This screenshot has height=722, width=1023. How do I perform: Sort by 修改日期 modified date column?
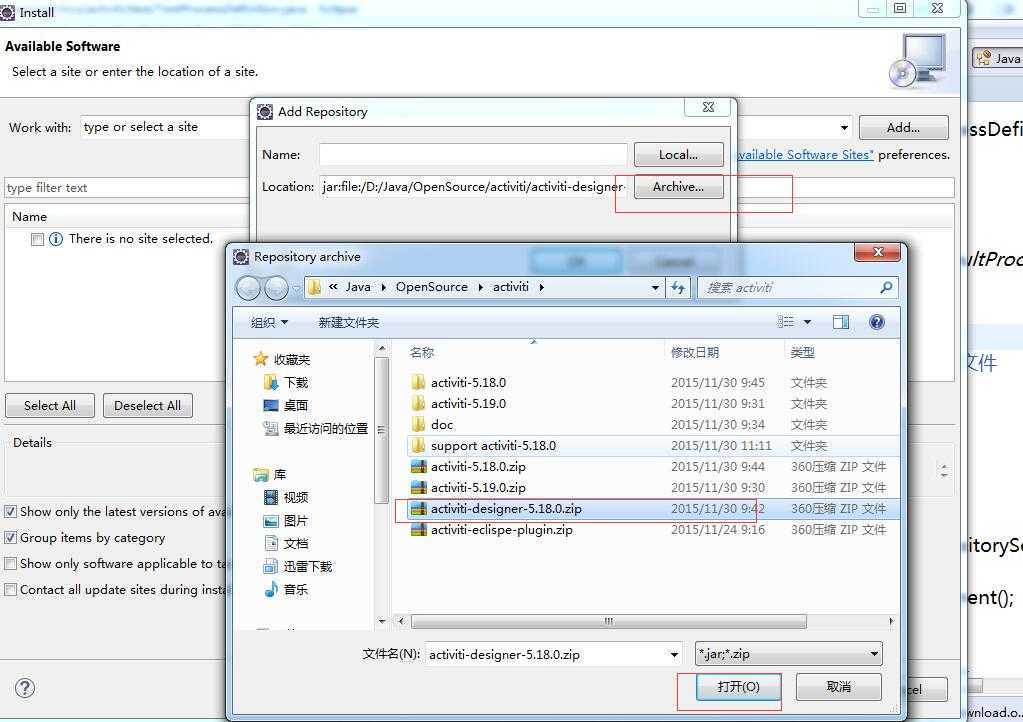tap(695, 352)
